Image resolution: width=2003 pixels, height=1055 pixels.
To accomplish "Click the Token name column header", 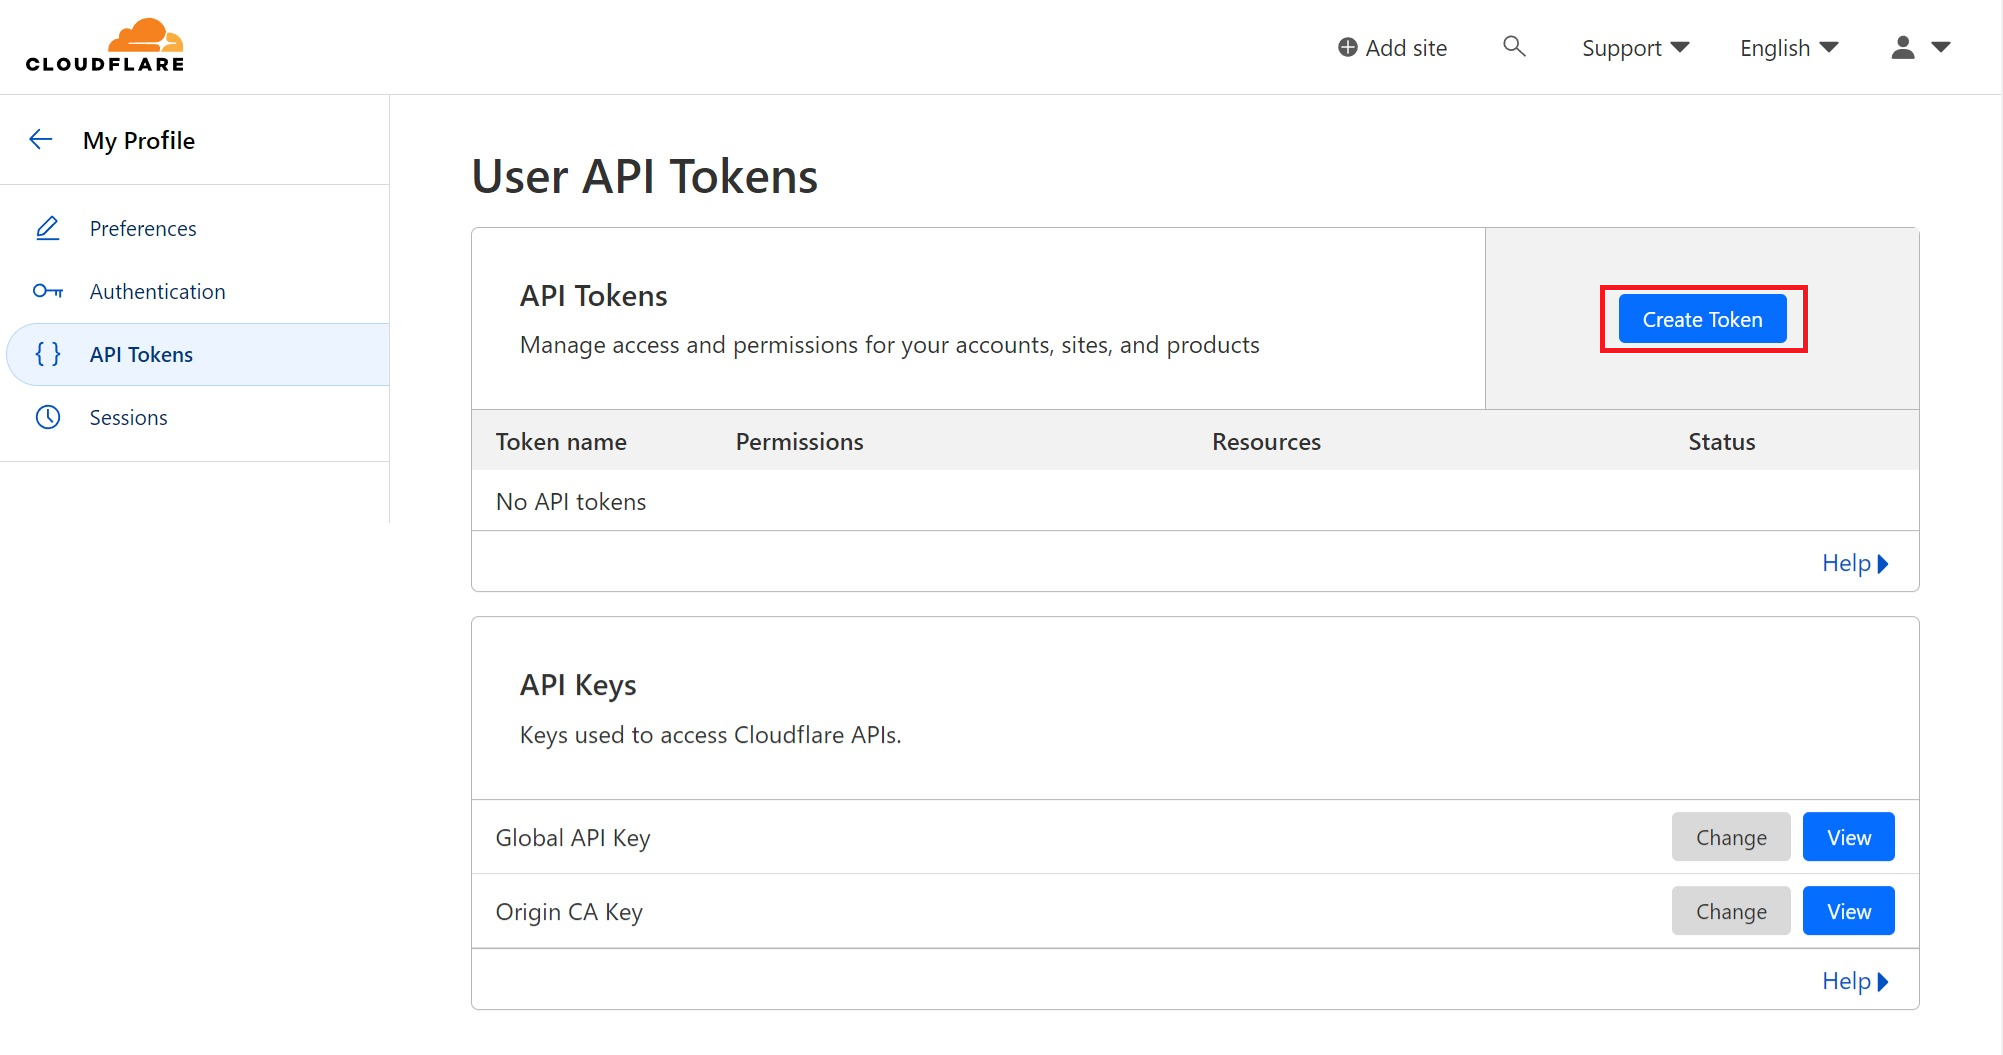I will point(561,441).
